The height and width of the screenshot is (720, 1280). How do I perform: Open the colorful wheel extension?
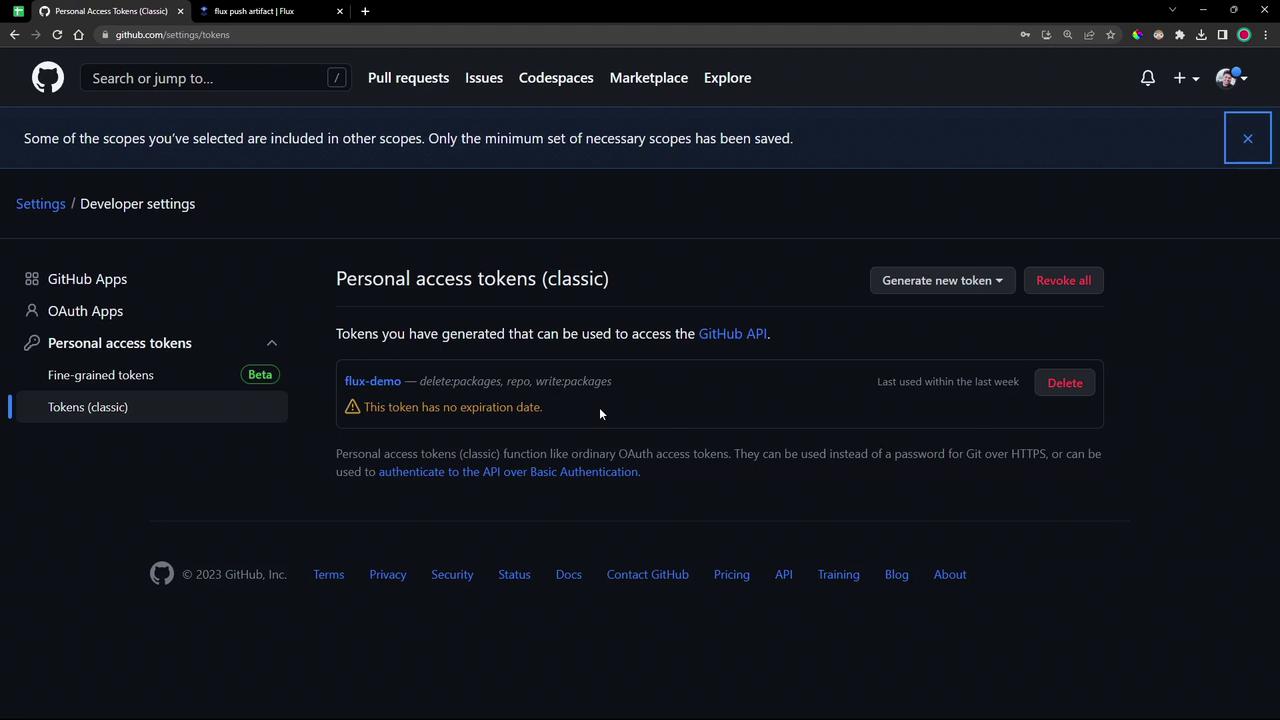tap(1137, 35)
